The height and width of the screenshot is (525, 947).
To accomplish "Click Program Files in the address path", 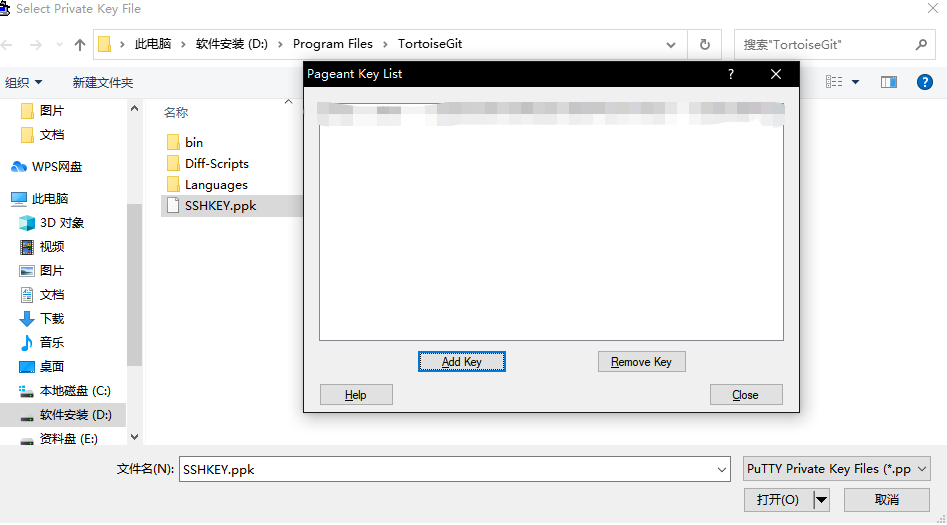I will [x=333, y=44].
